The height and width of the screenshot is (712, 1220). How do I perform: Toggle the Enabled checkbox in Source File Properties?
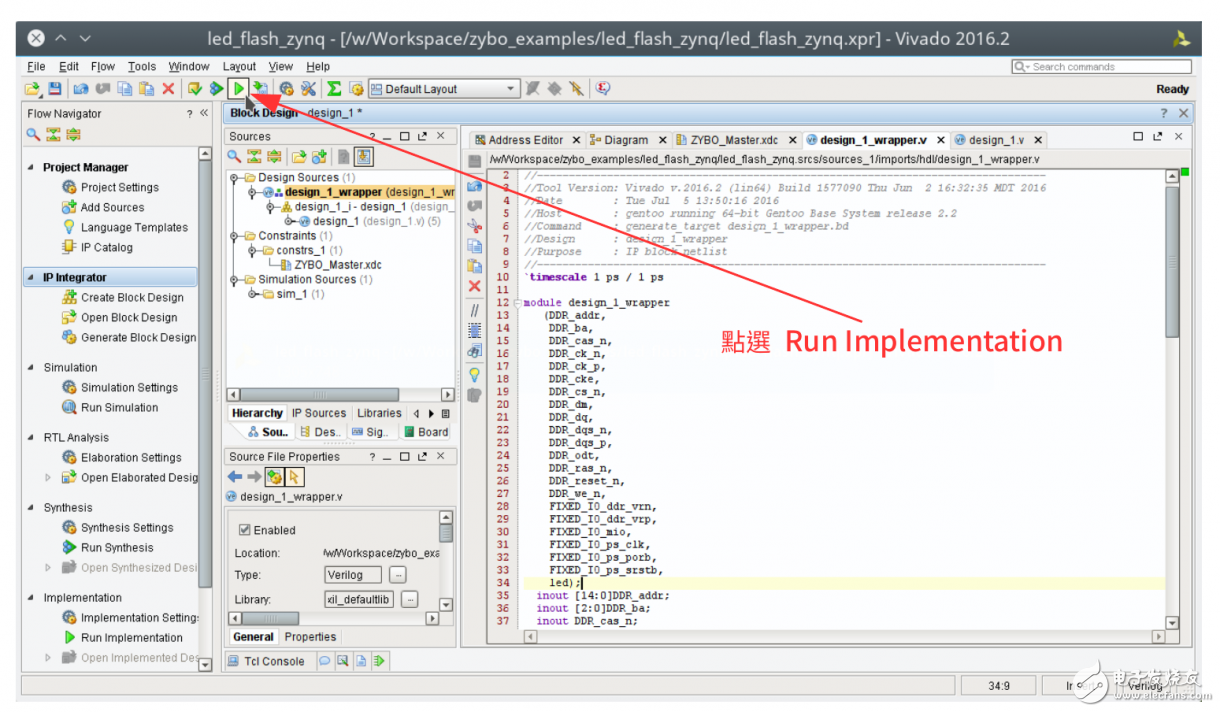[244, 530]
